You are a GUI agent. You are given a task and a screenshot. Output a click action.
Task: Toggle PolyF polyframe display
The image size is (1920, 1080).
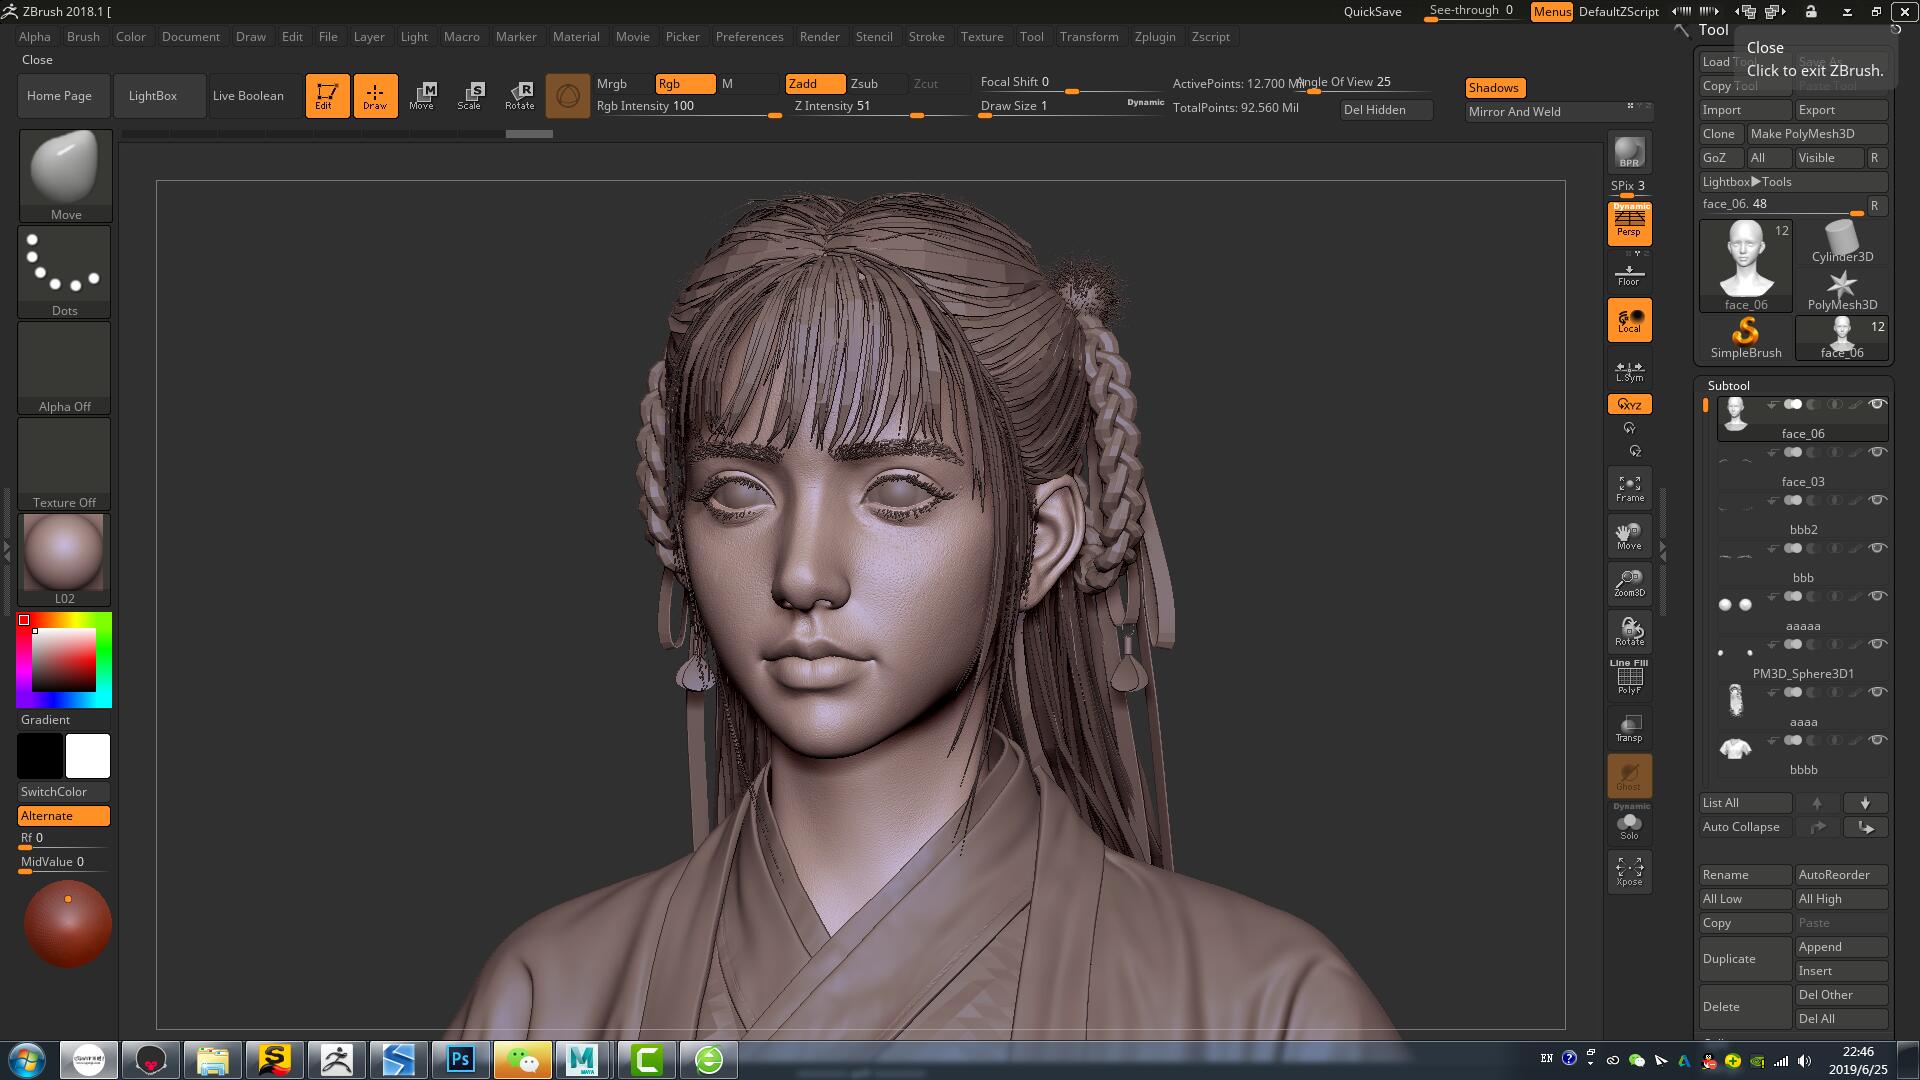[x=1630, y=677]
